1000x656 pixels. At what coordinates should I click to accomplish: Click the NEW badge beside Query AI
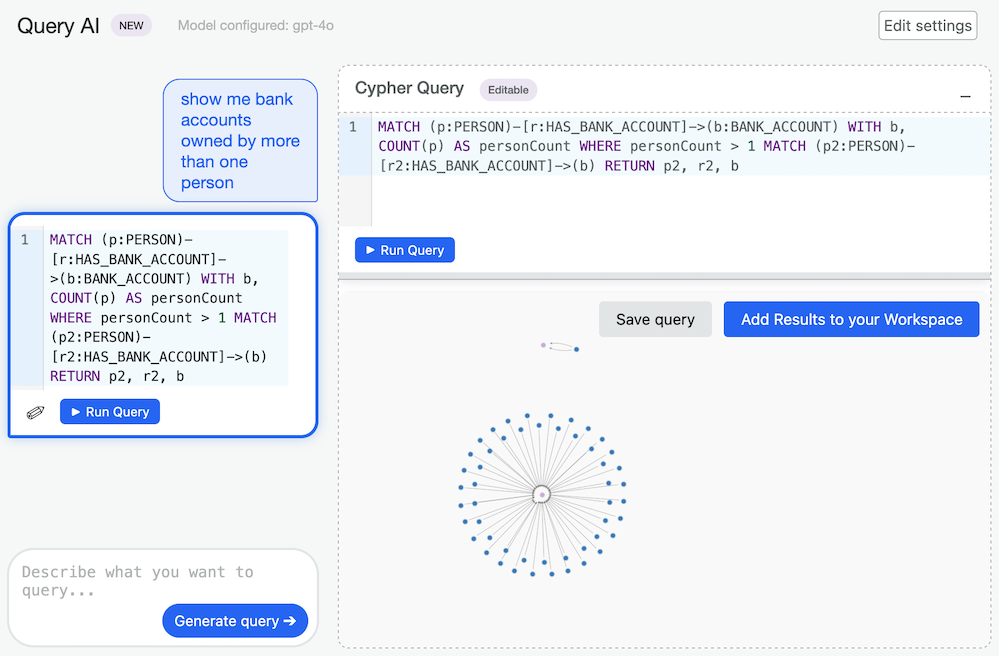coord(131,25)
